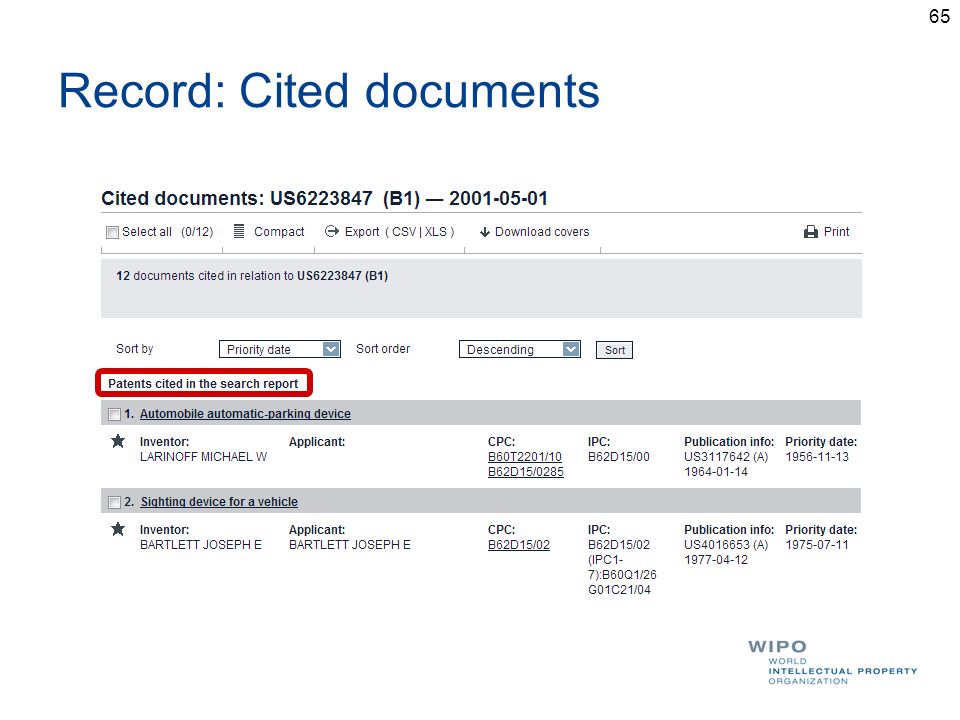Tick the Select all checkbox

[x=112, y=232]
